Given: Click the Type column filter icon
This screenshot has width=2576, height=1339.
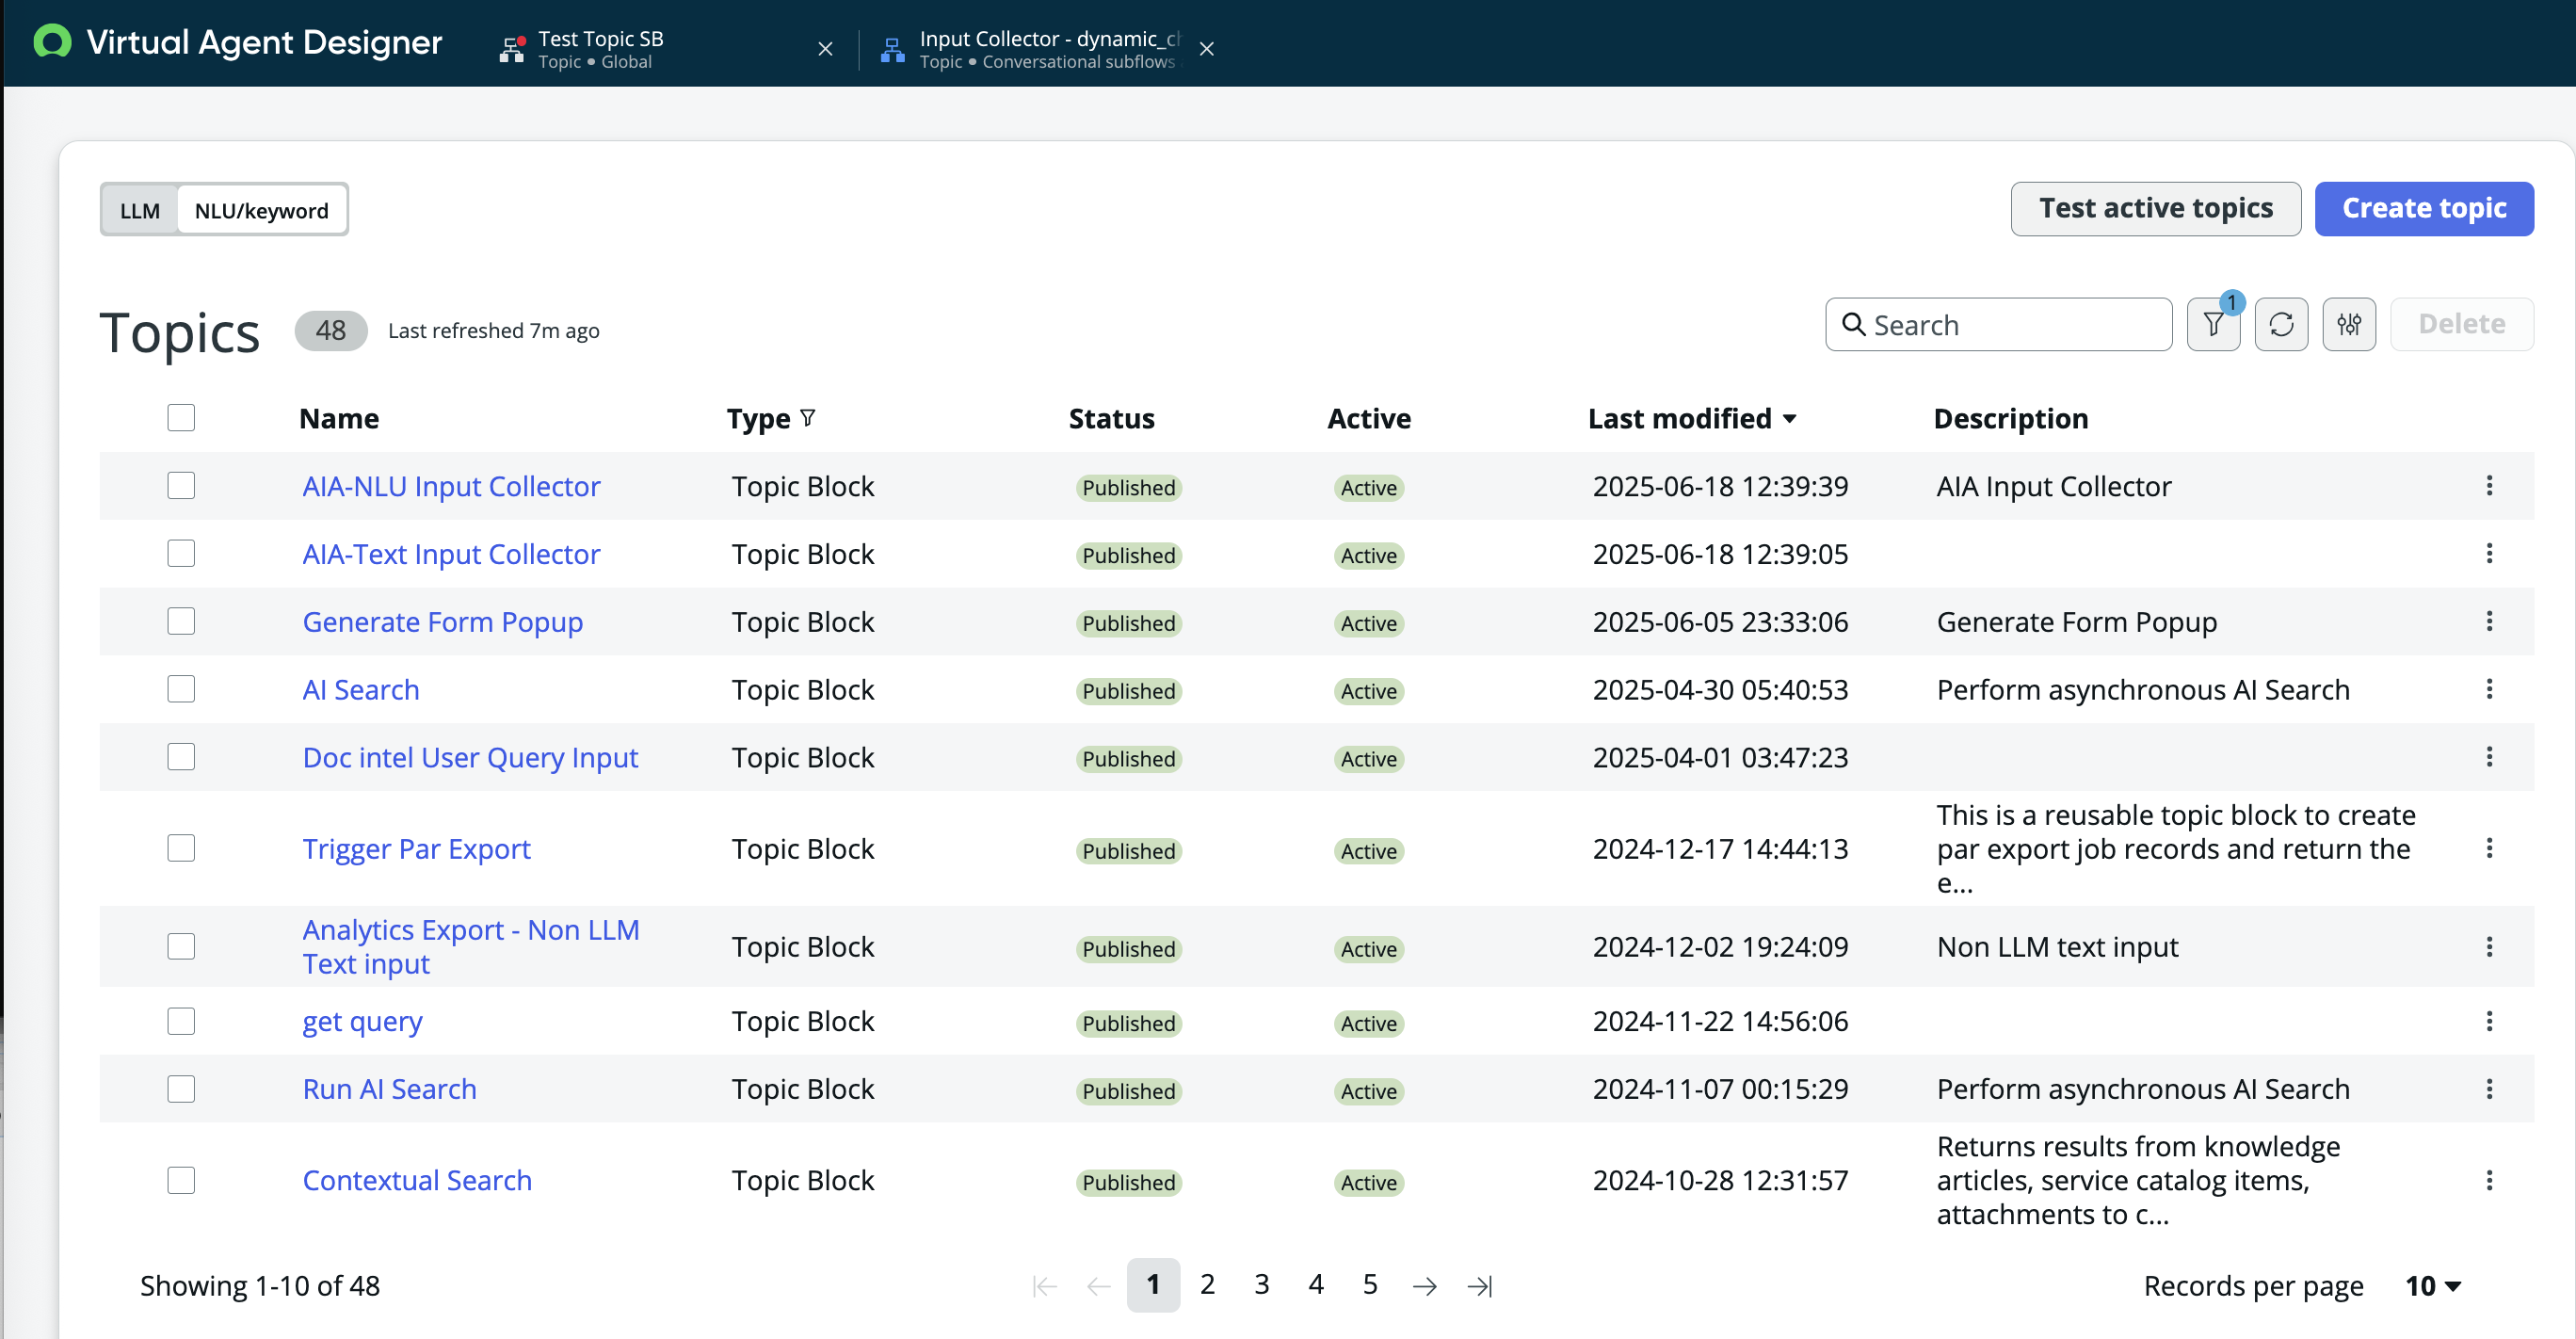Looking at the screenshot, I should (808, 418).
